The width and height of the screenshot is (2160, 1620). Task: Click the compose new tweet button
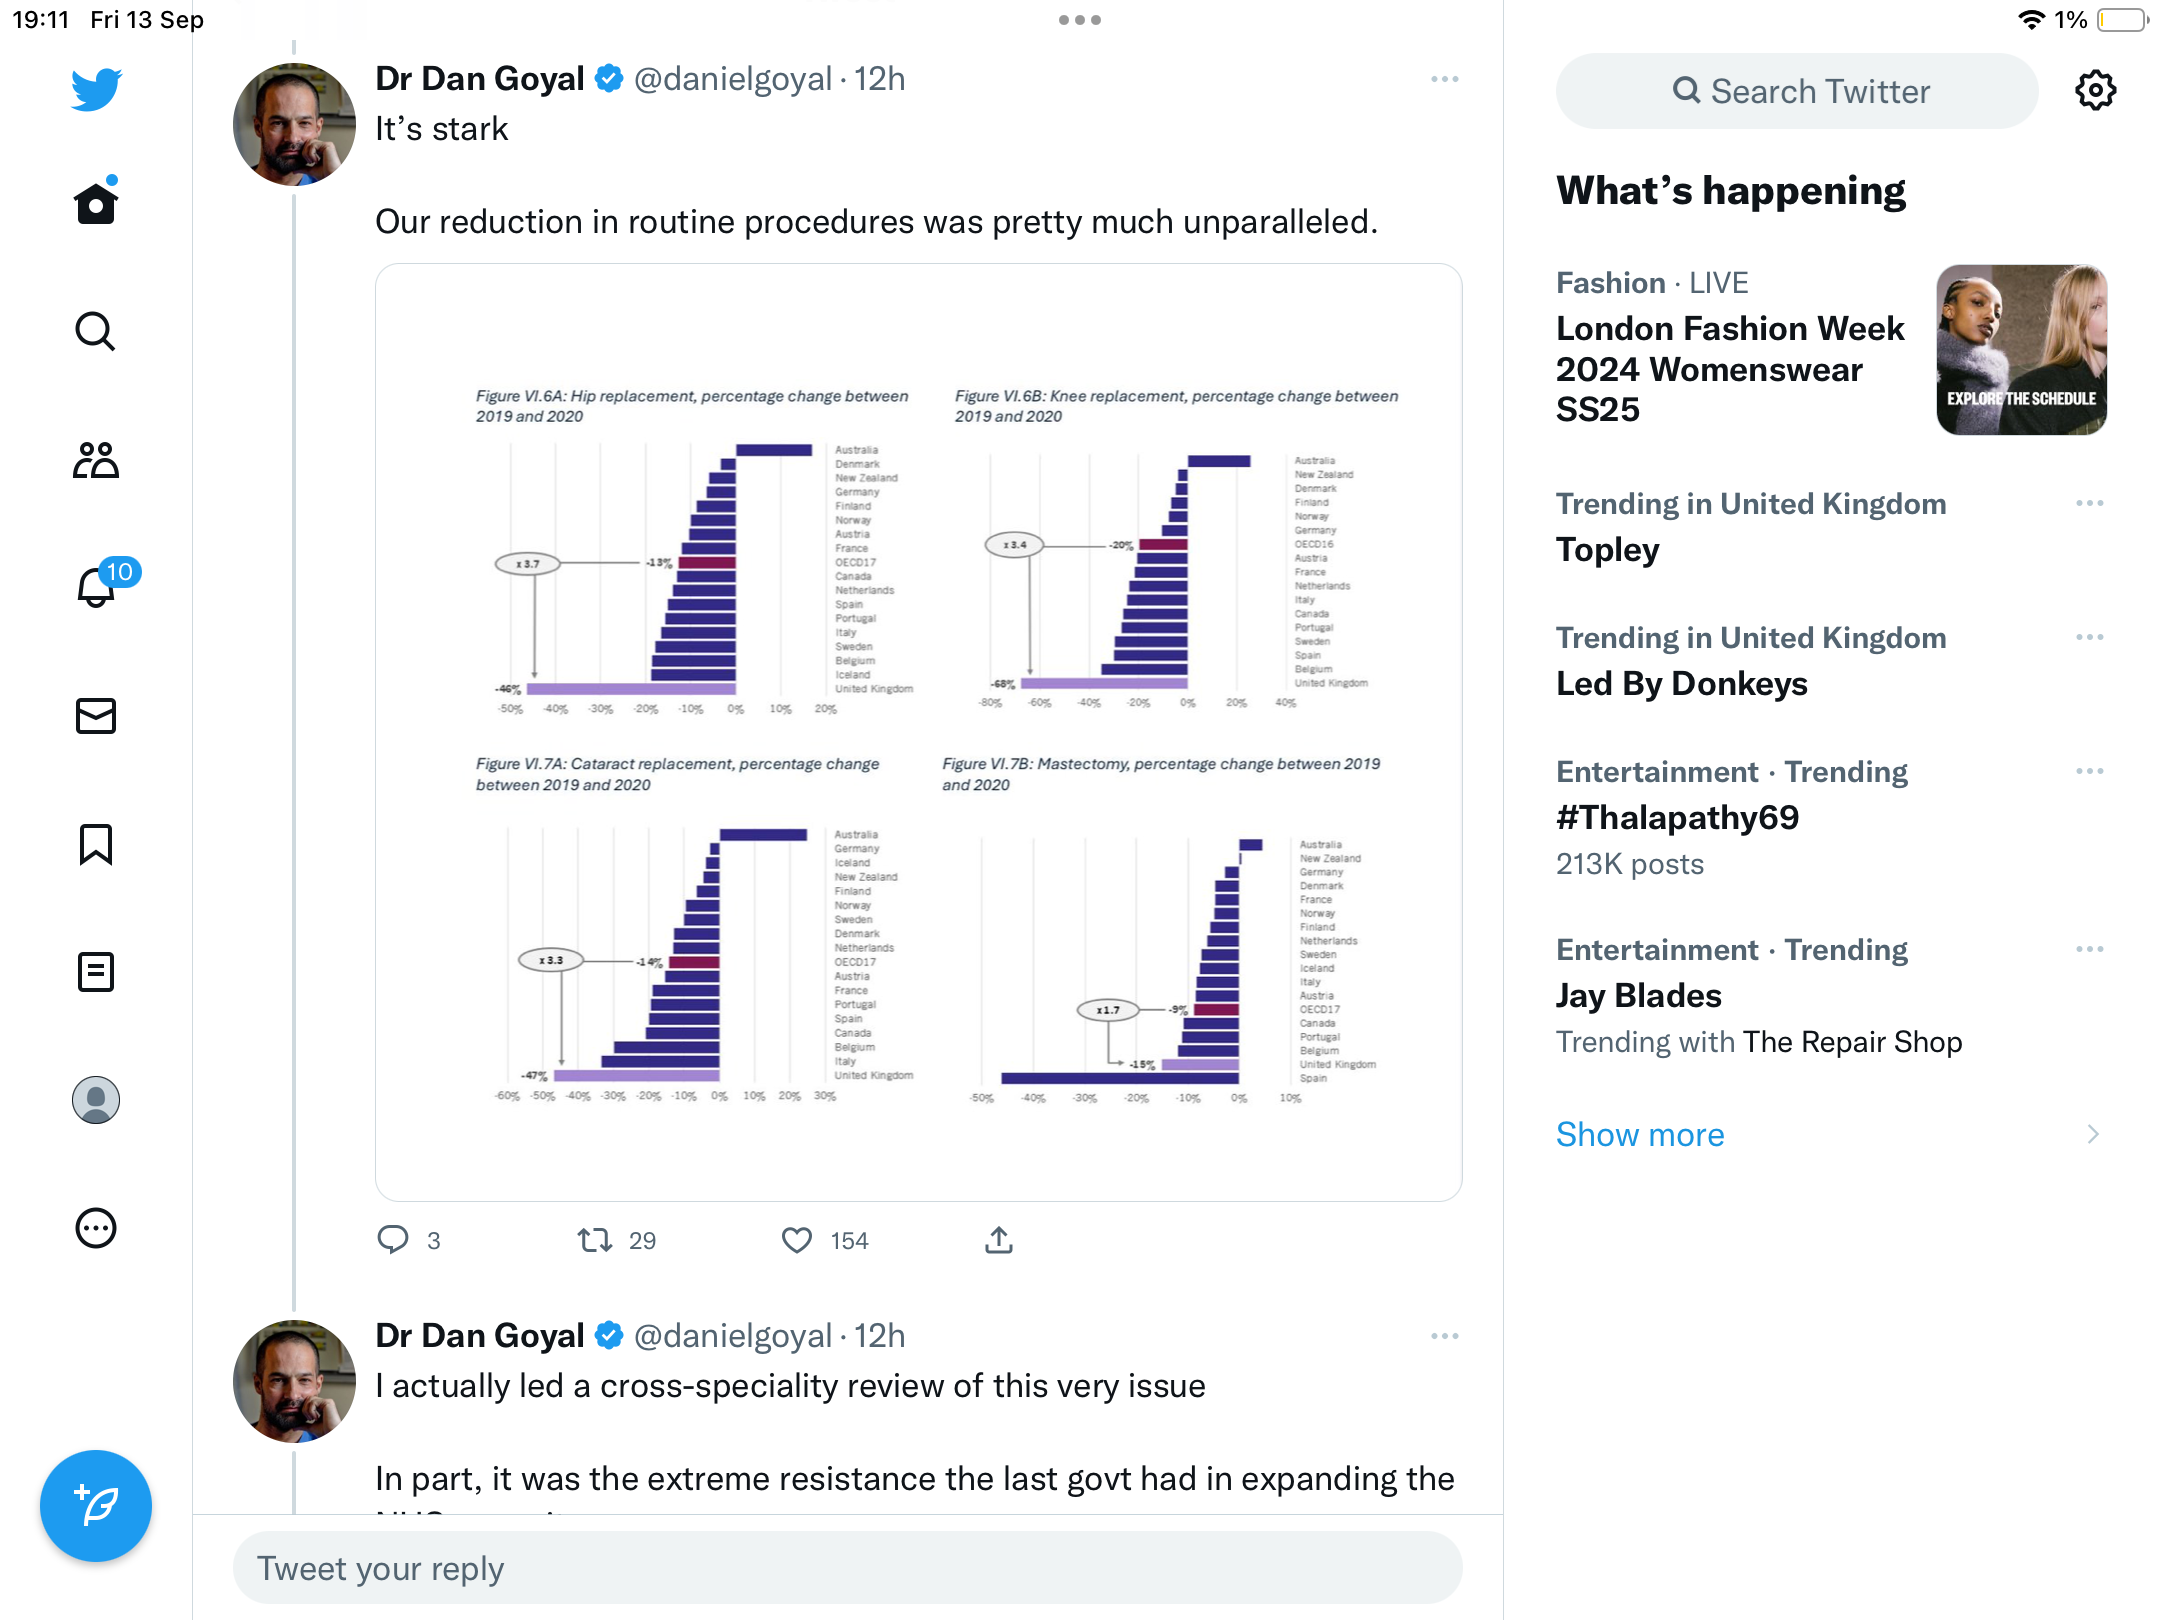[x=96, y=1505]
